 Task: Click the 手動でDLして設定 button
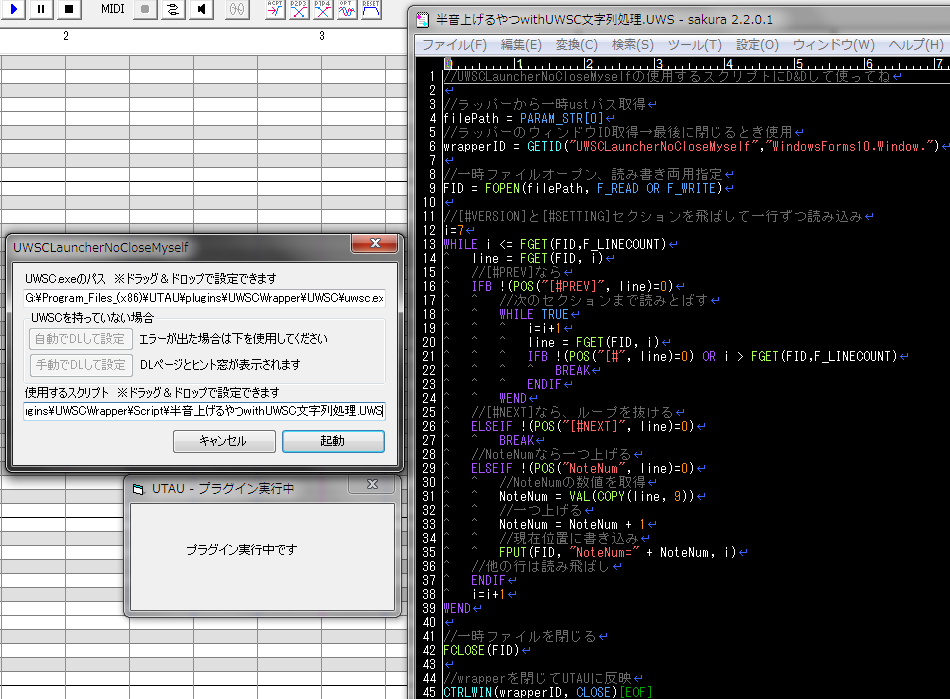tap(81, 365)
